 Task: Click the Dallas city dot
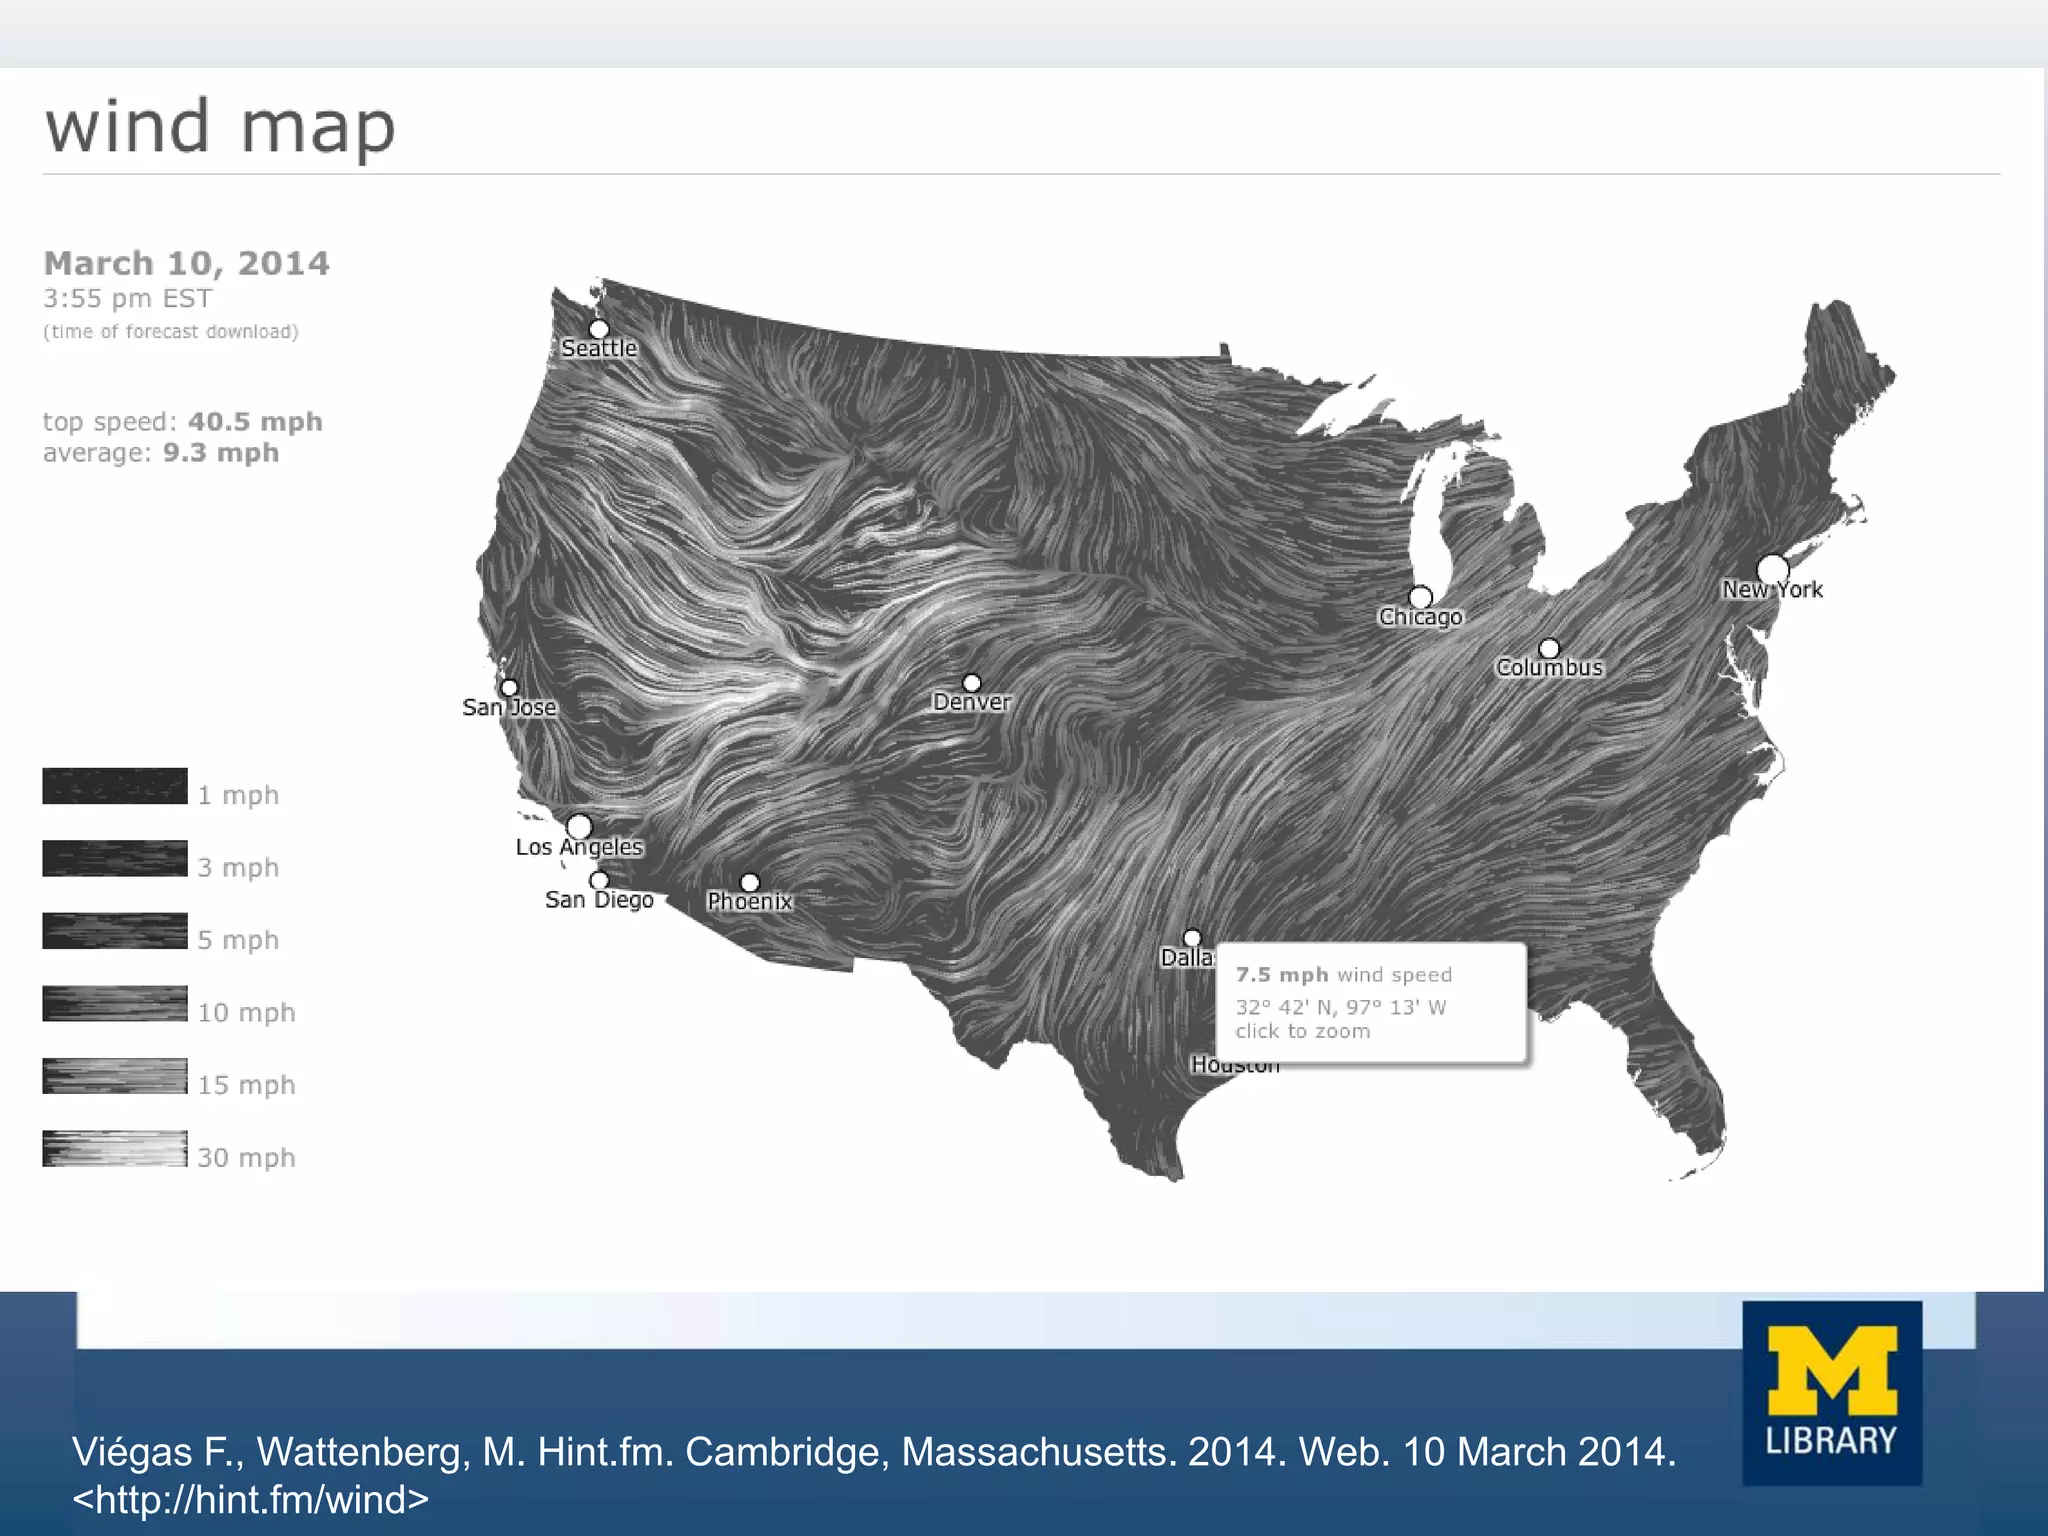click(x=1192, y=938)
